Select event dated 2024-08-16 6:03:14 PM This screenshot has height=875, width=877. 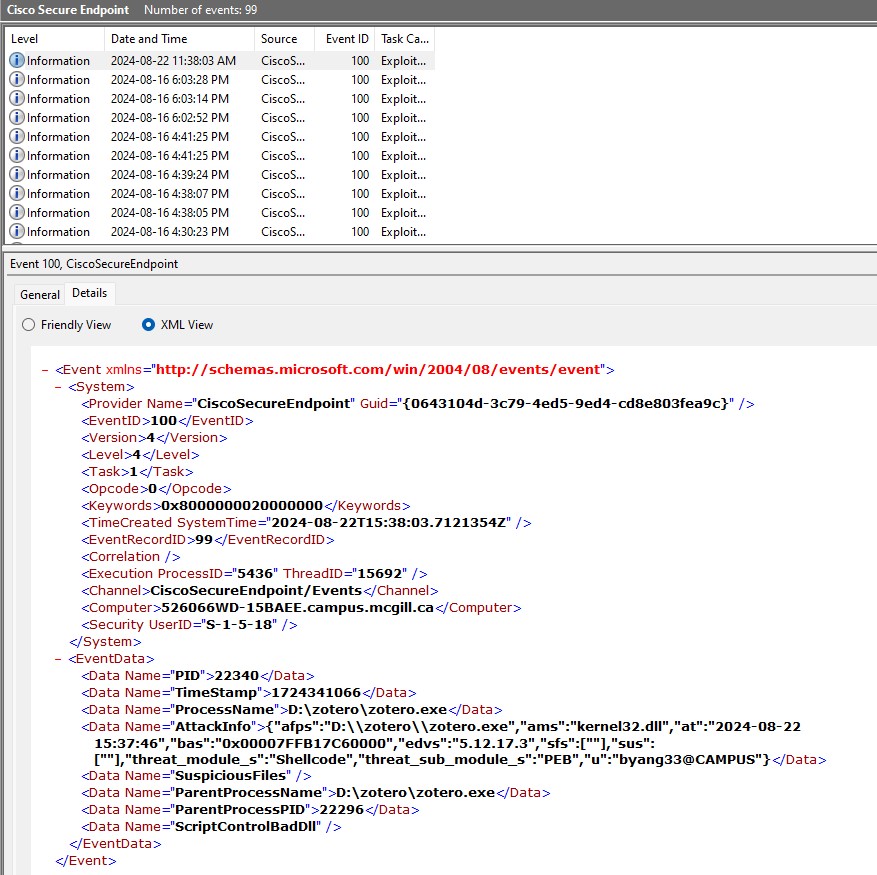(220, 98)
